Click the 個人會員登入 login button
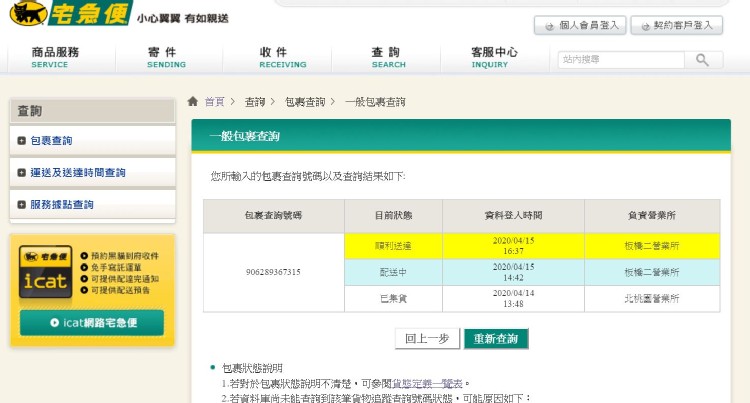Image resolution: width=750 pixels, height=403 pixels. [581, 25]
